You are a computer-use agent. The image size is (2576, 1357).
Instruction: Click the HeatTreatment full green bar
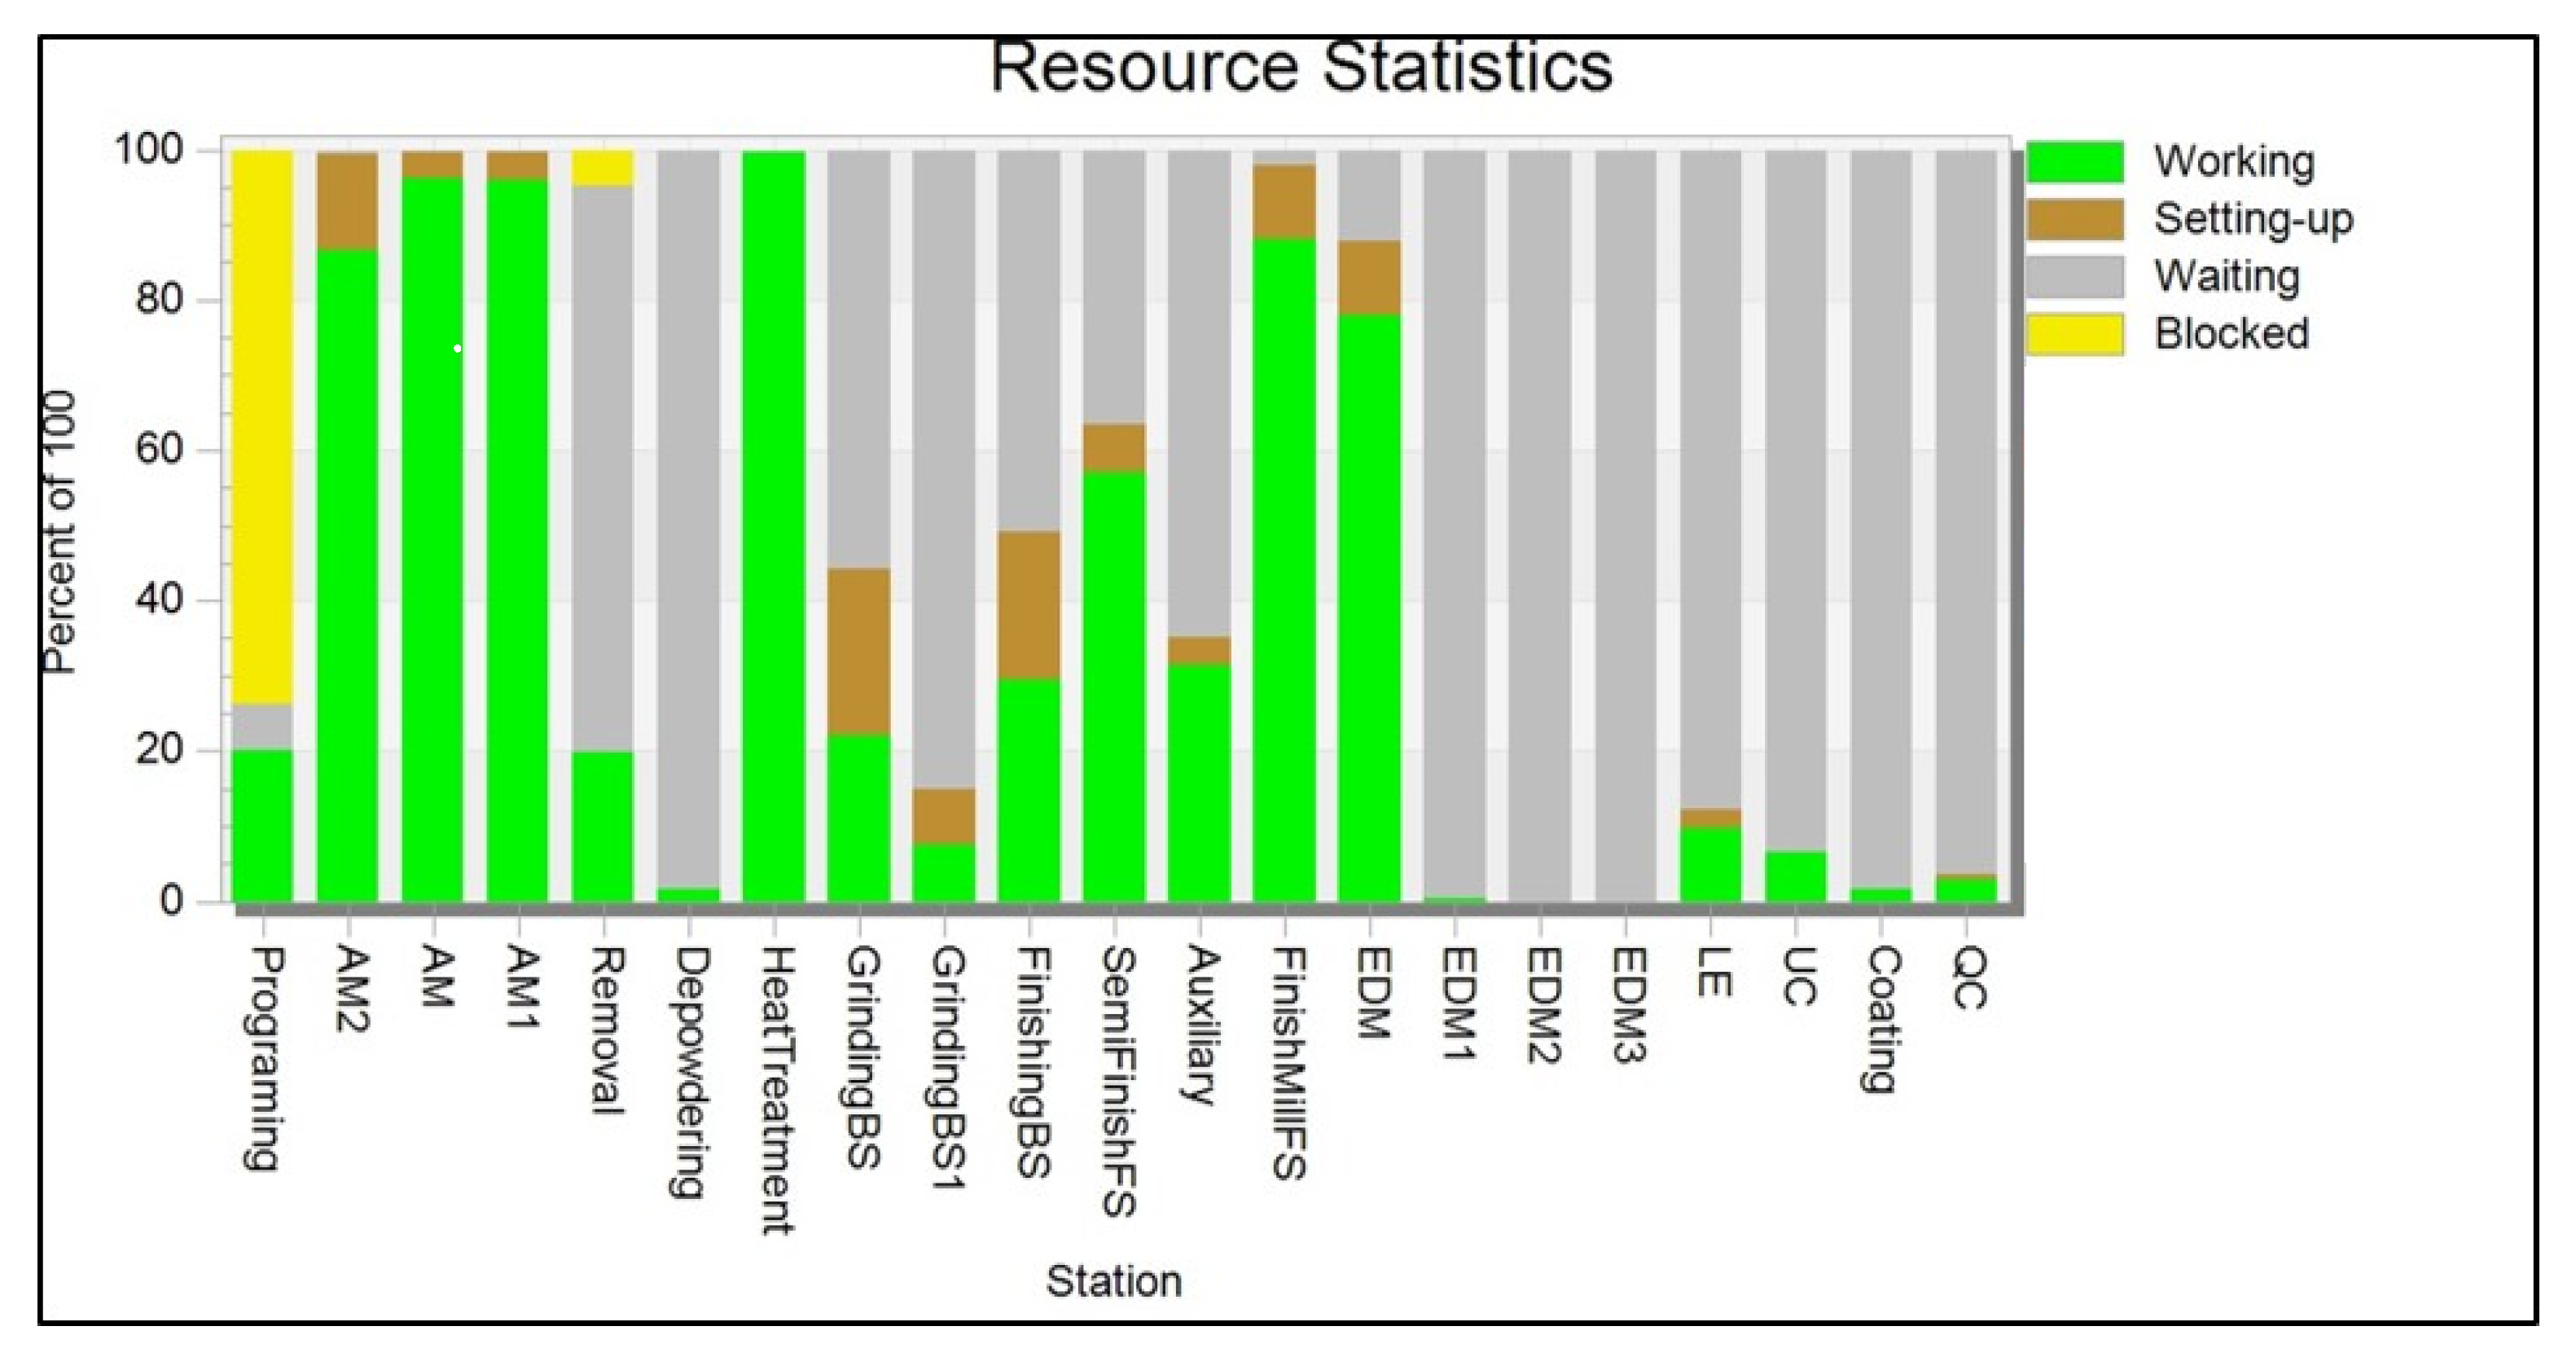(773, 526)
